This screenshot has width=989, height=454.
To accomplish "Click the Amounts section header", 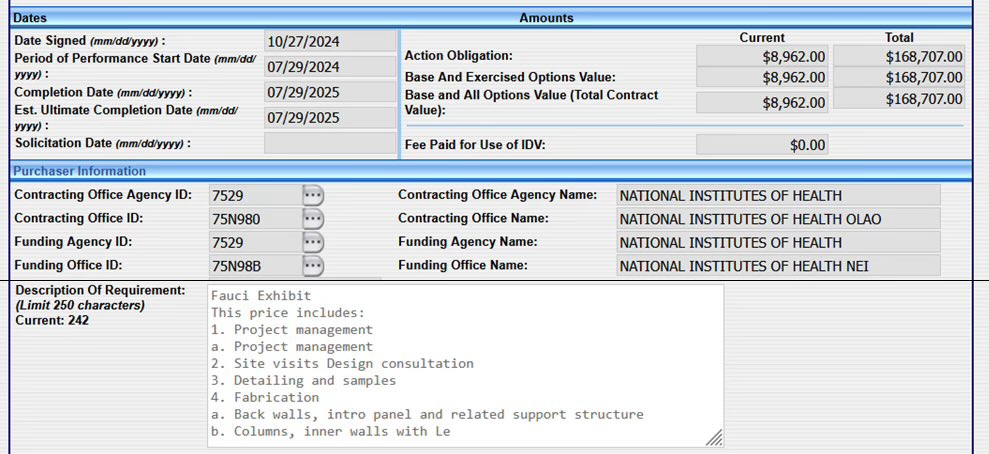I will pyautogui.click(x=546, y=18).
